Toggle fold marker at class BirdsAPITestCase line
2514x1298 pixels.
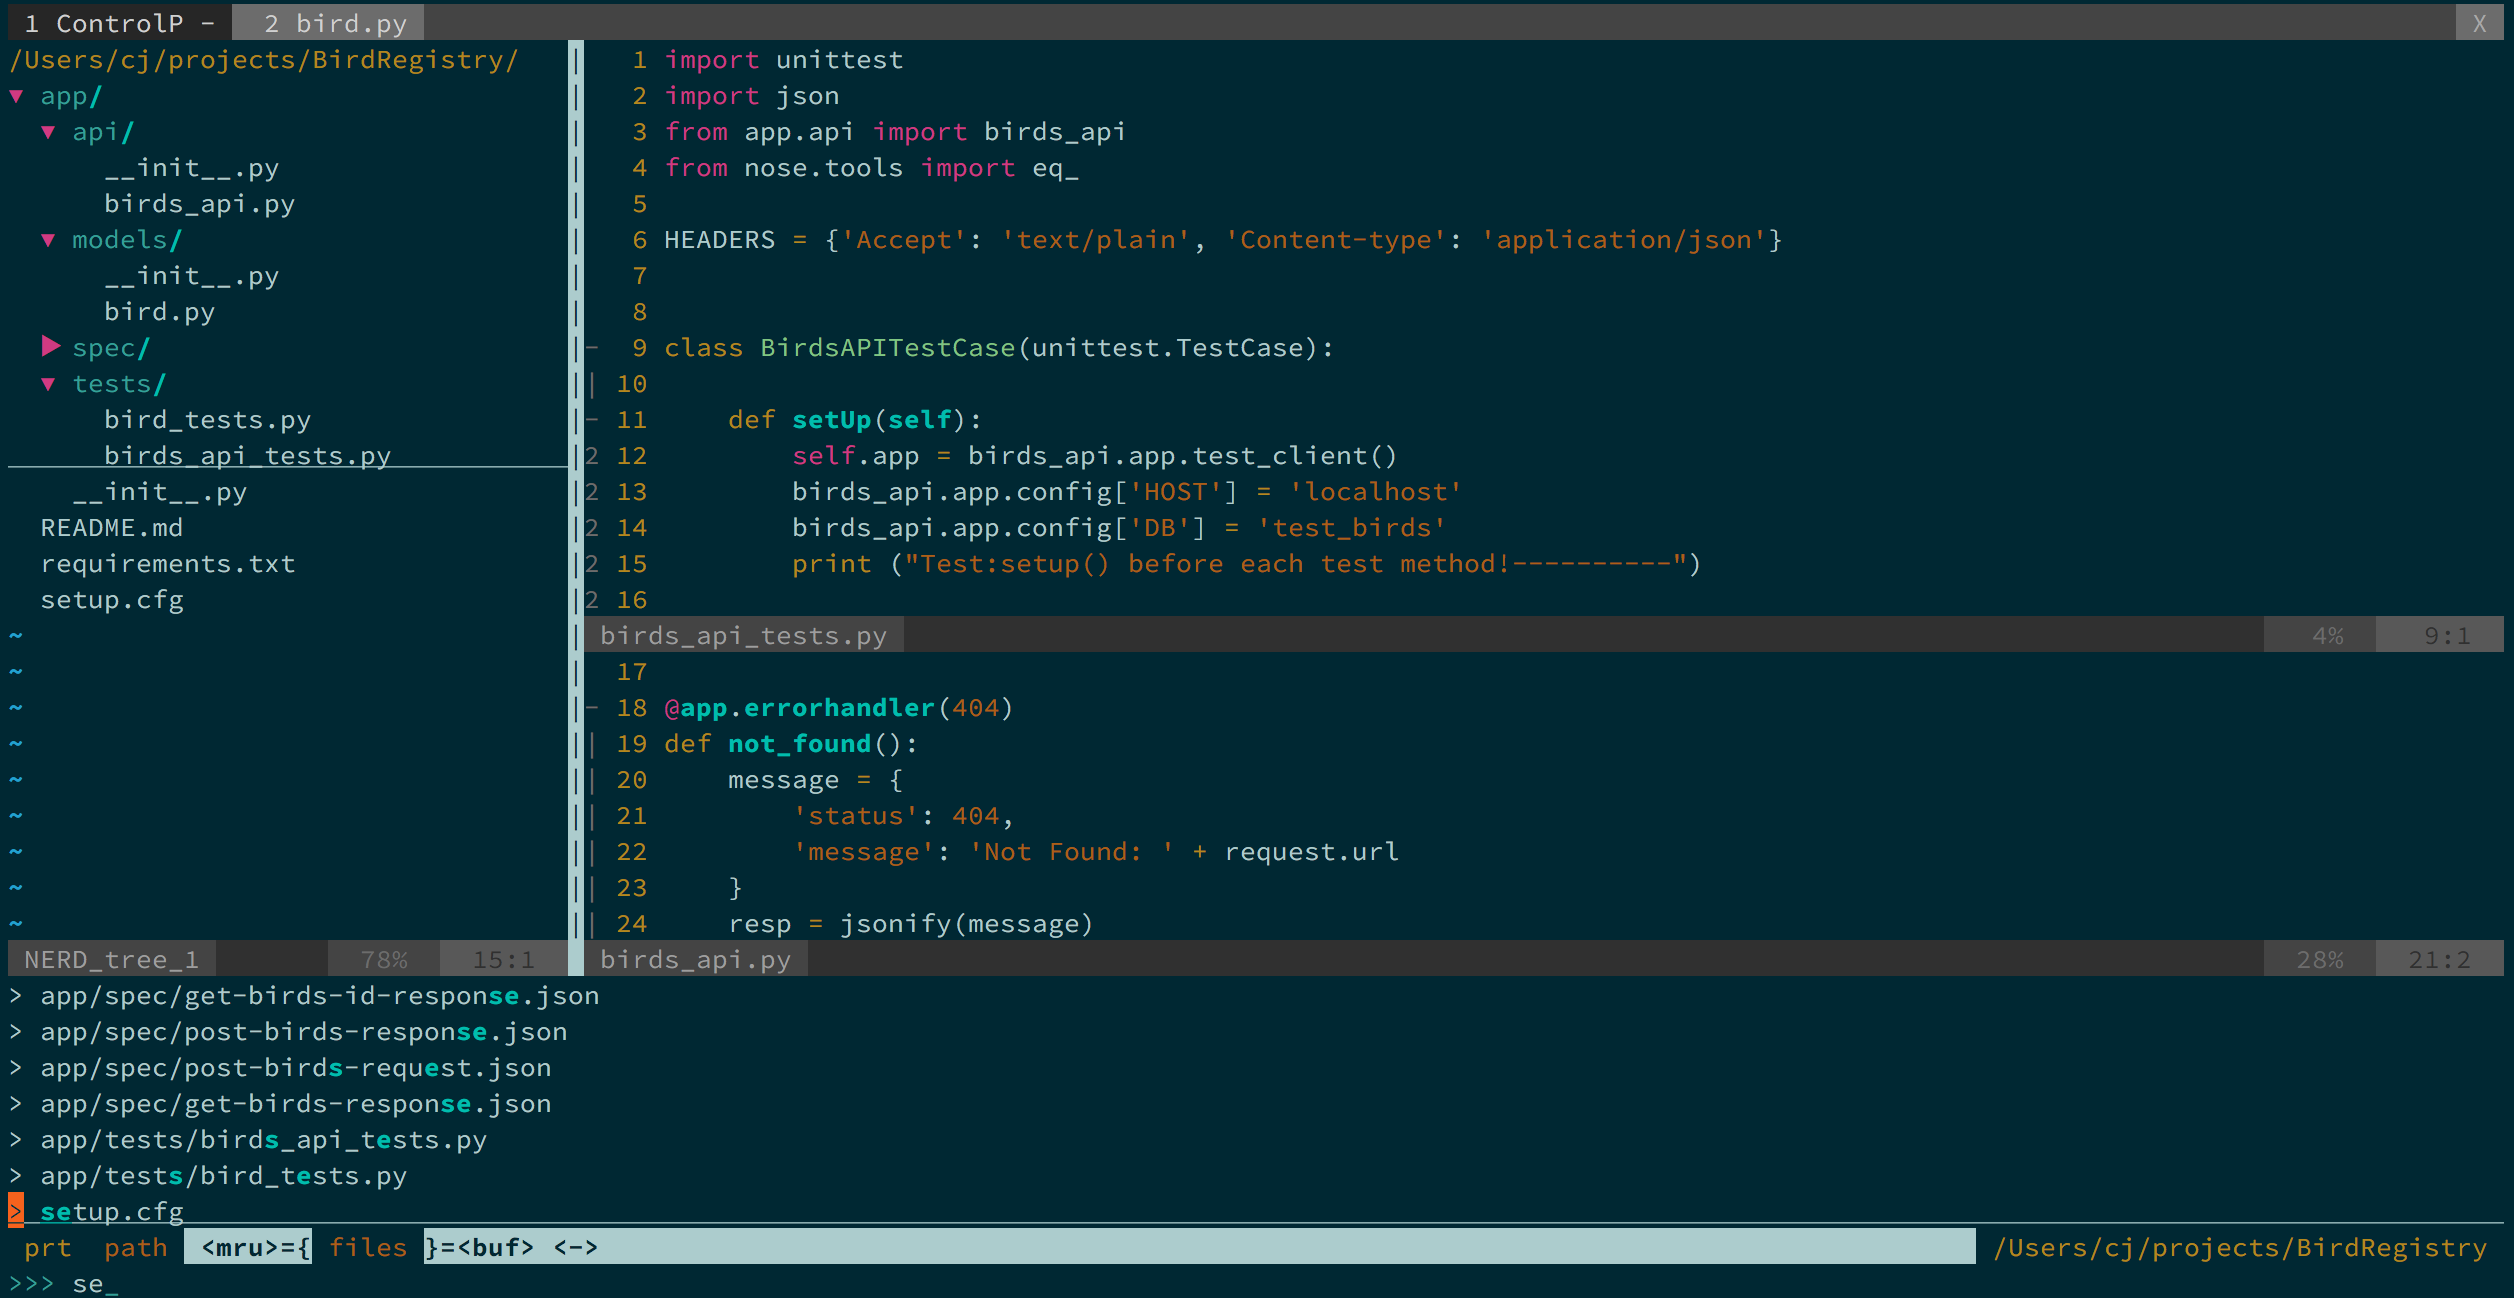coord(592,348)
